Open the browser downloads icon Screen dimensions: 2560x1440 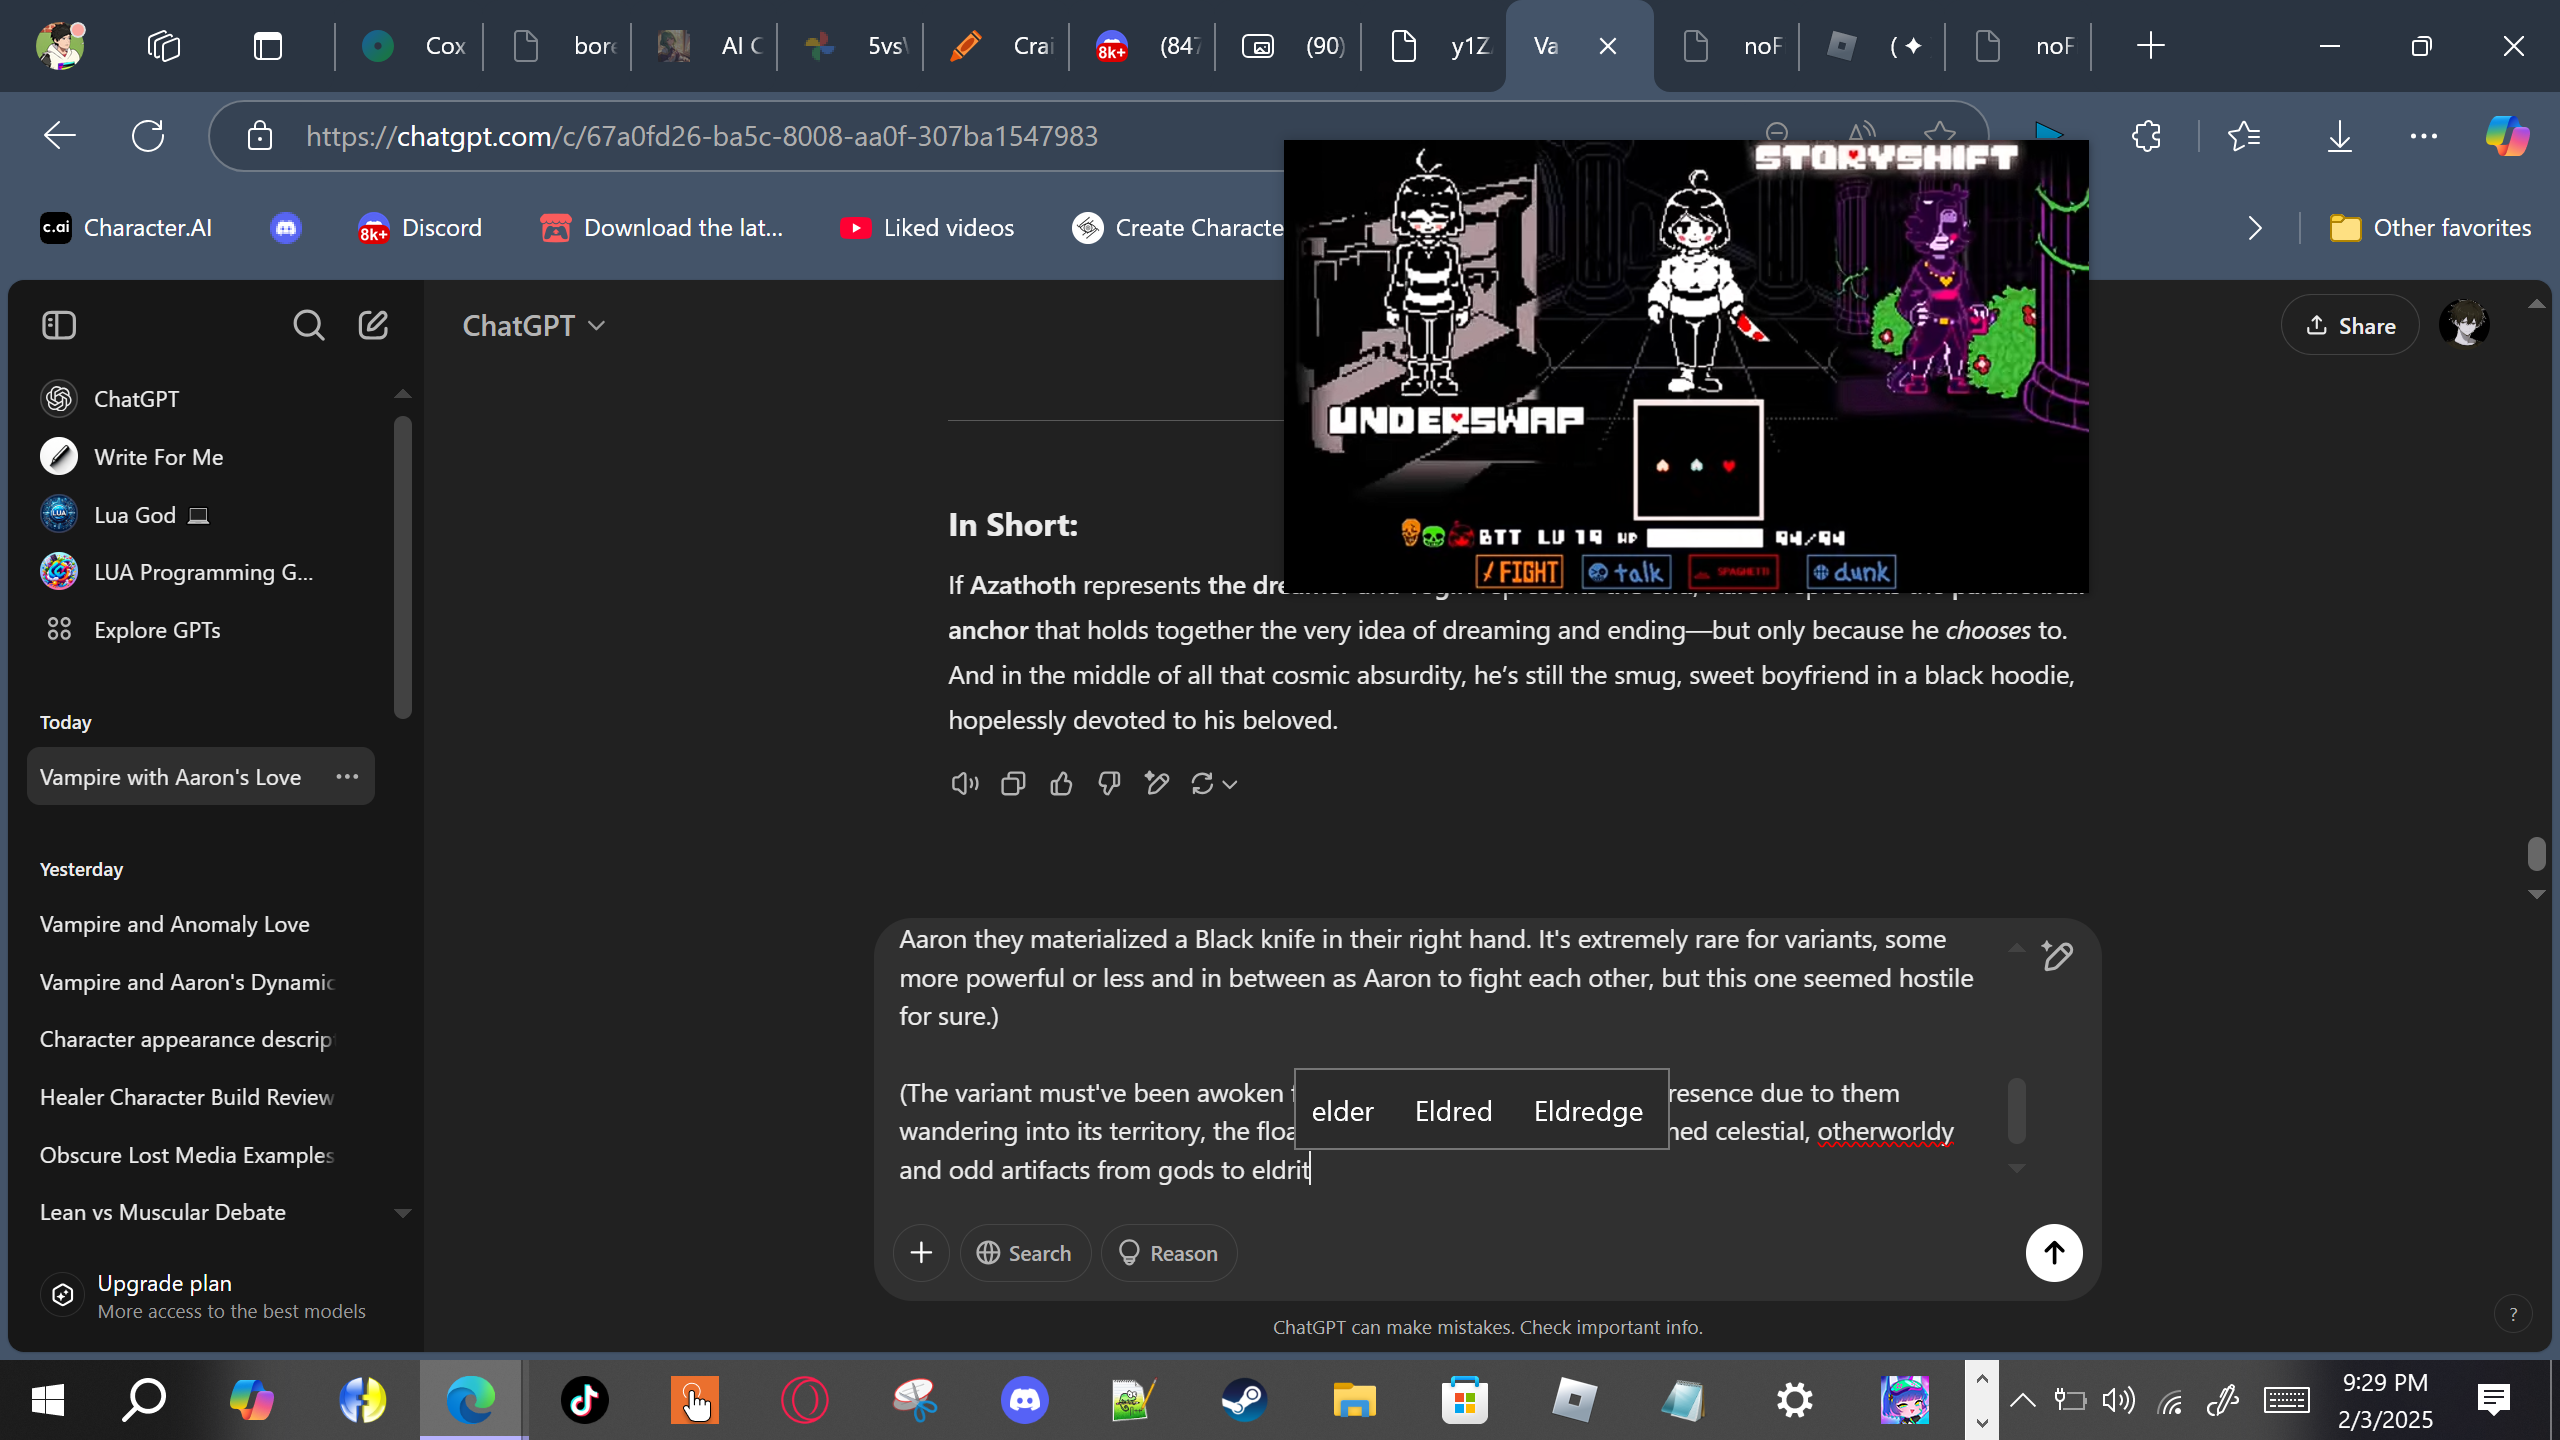click(x=2339, y=136)
